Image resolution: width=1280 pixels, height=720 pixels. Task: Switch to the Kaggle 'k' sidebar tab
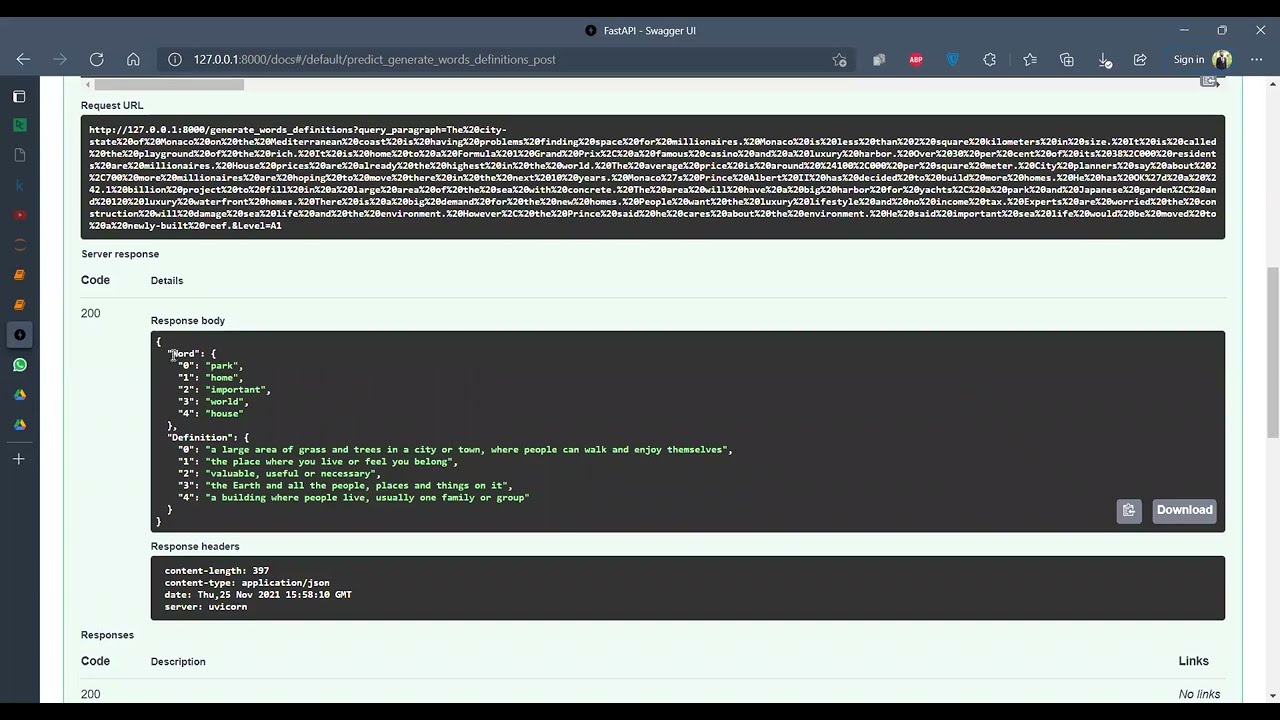coord(19,185)
